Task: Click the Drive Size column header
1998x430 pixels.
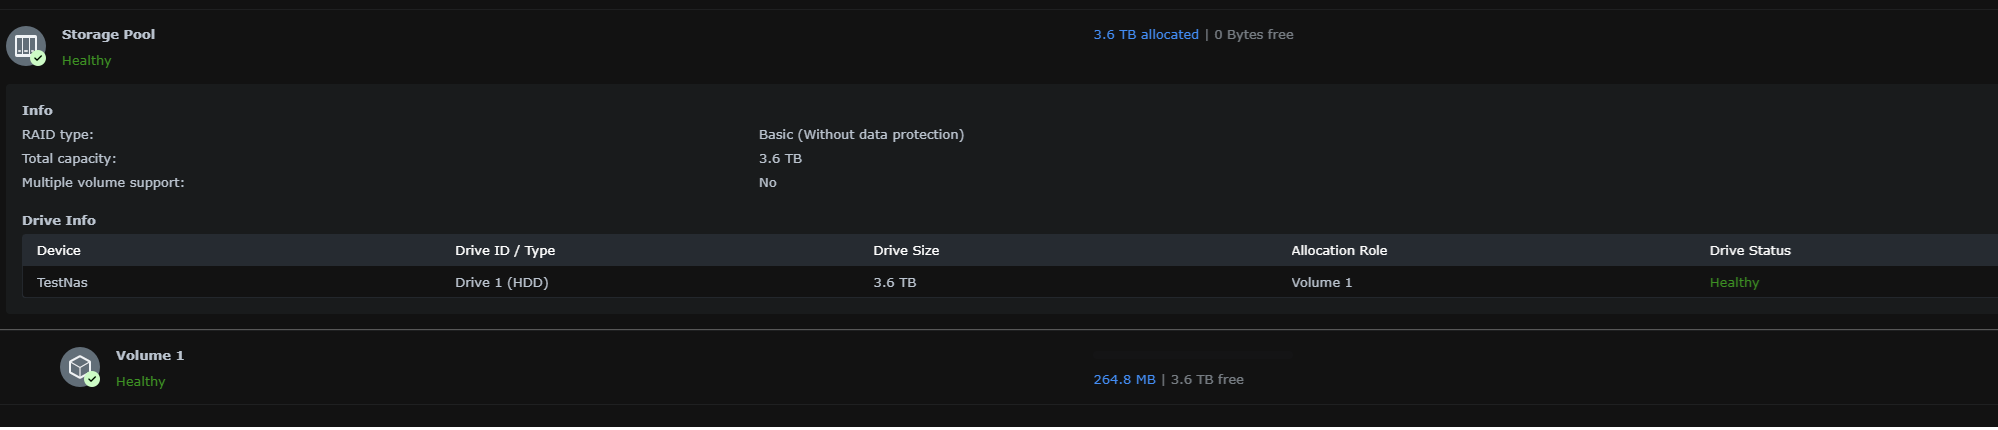Action: [906, 250]
